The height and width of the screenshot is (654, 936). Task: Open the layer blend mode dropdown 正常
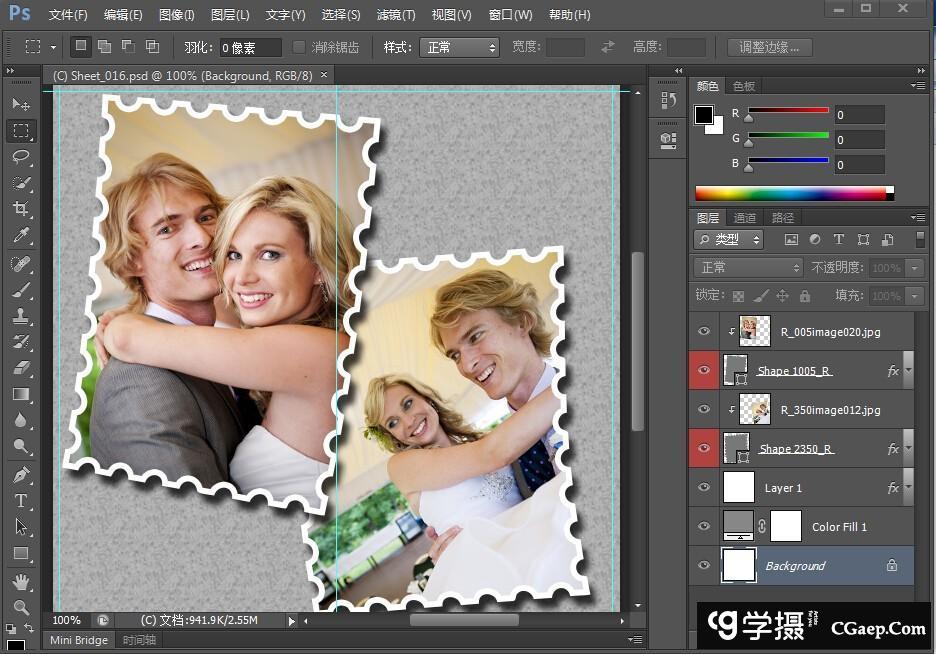[x=748, y=268]
